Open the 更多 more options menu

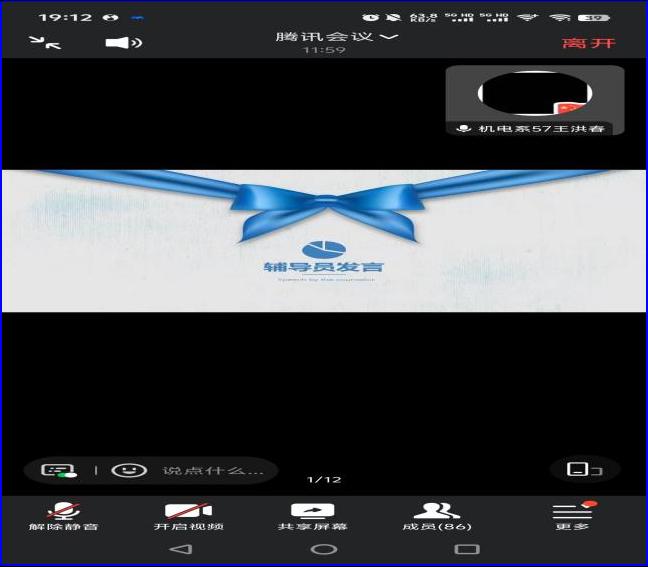click(572, 516)
